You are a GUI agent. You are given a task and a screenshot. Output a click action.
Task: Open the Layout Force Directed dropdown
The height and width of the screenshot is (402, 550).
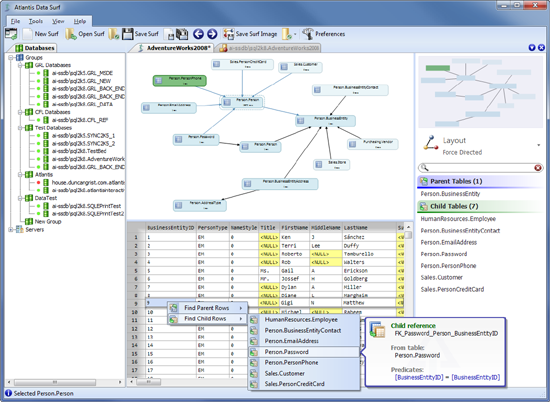(x=538, y=146)
